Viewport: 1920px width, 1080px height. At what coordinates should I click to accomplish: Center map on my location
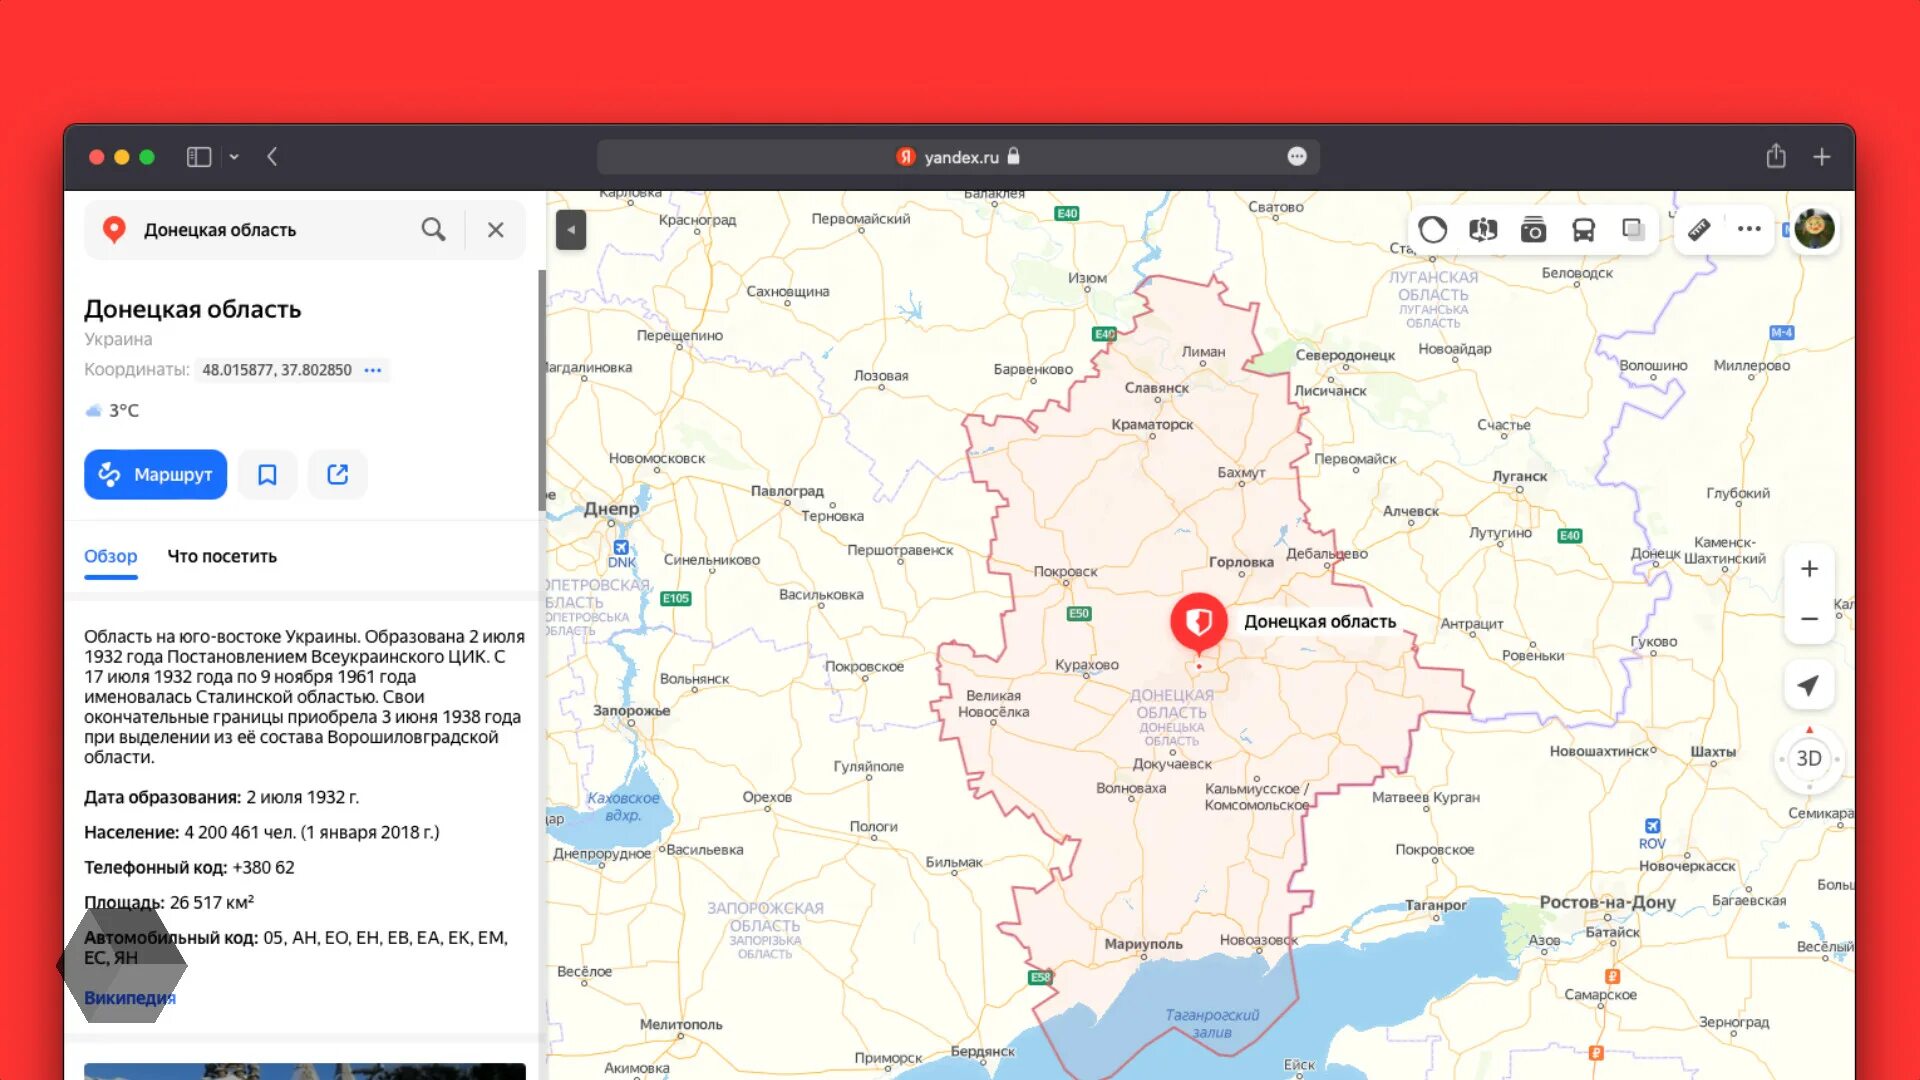pyautogui.click(x=1808, y=686)
